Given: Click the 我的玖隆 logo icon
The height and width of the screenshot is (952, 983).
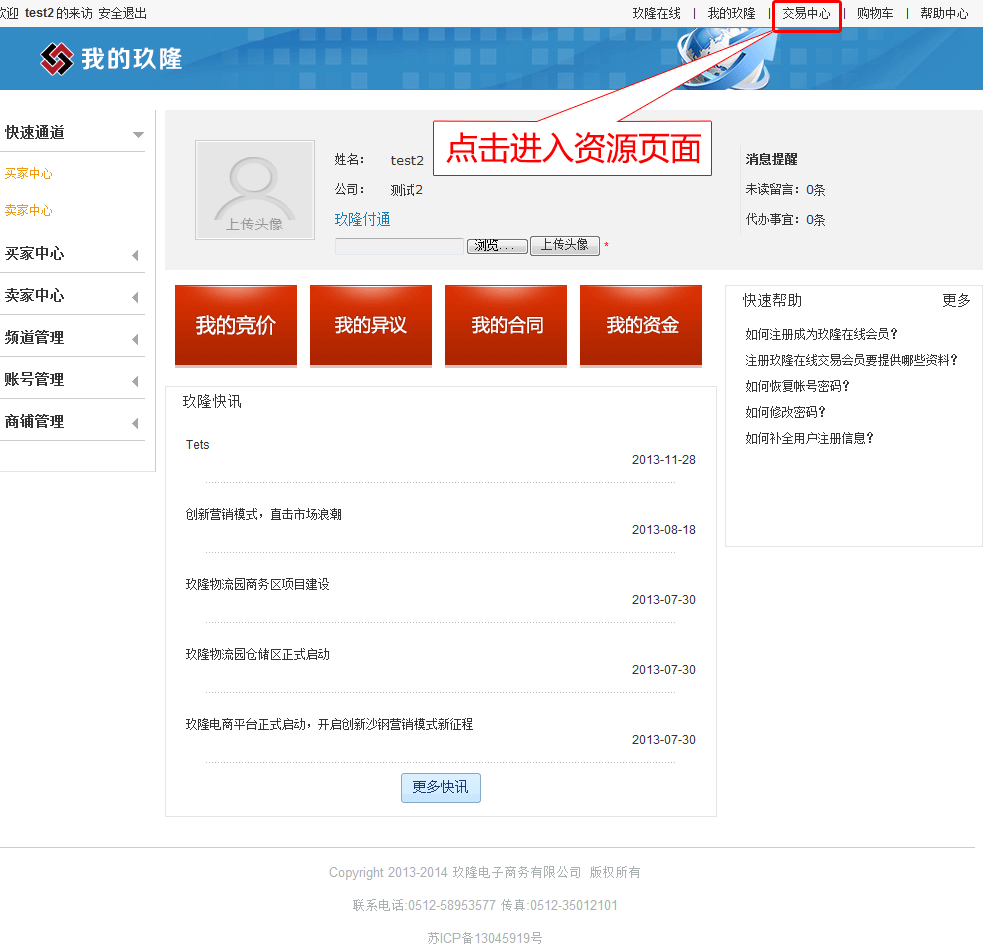Looking at the screenshot, I should [57, 59].
